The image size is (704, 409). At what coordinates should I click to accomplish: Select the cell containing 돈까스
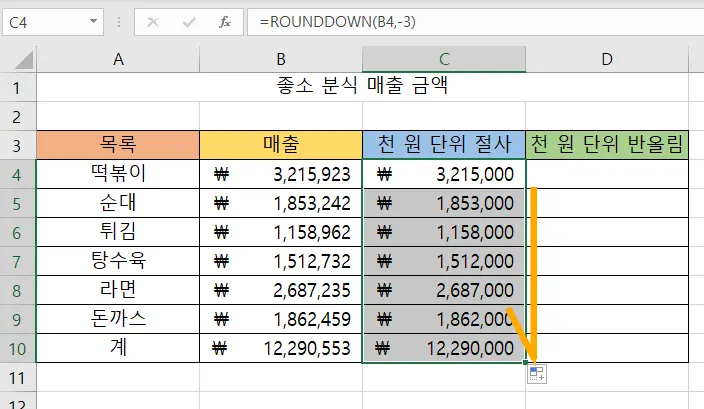118,319
